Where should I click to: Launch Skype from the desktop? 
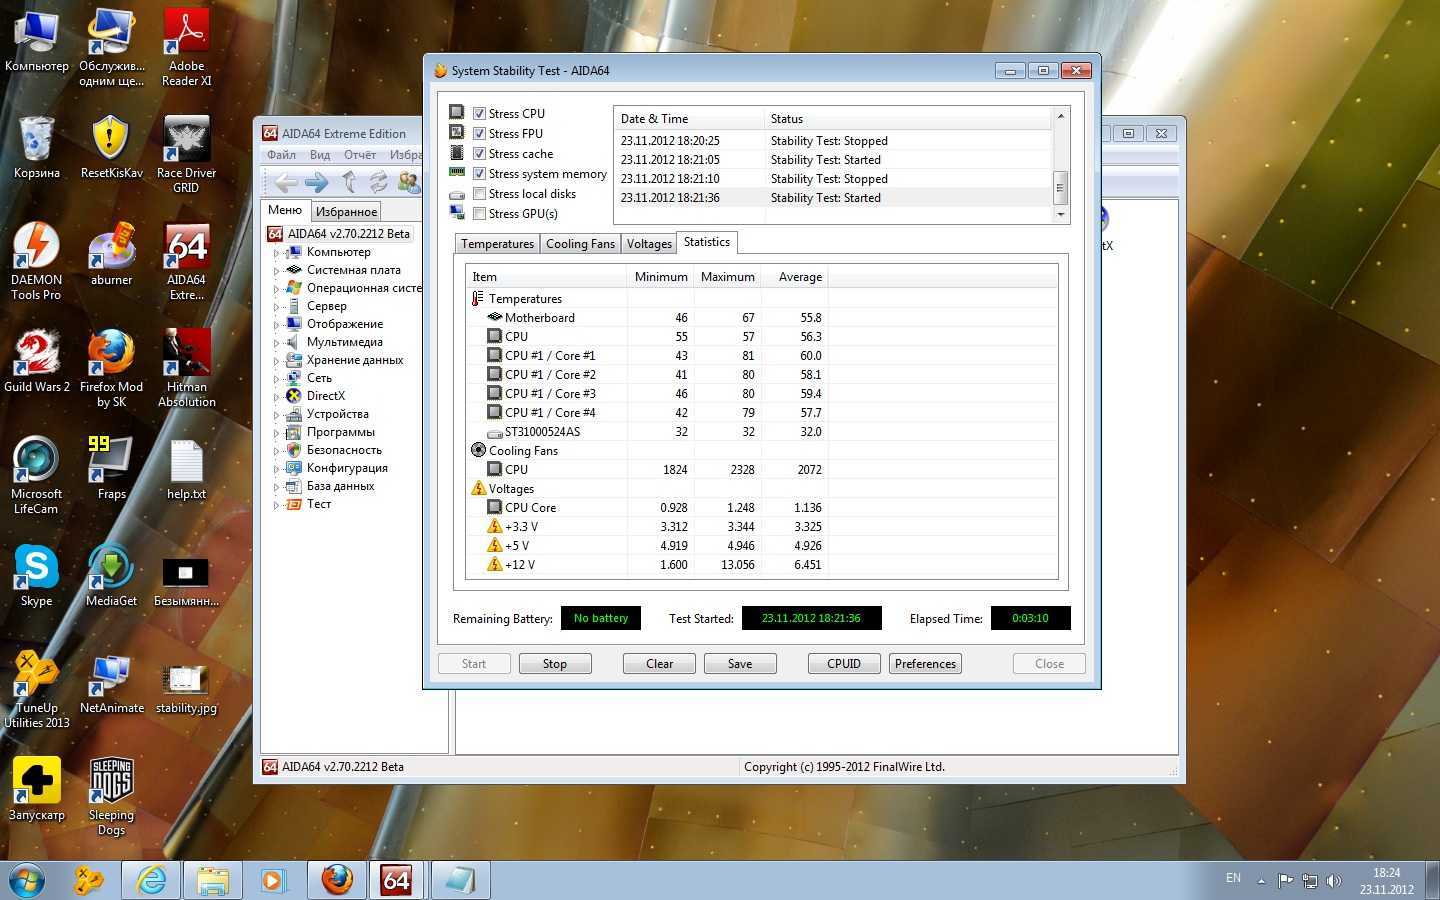[36, 575]
